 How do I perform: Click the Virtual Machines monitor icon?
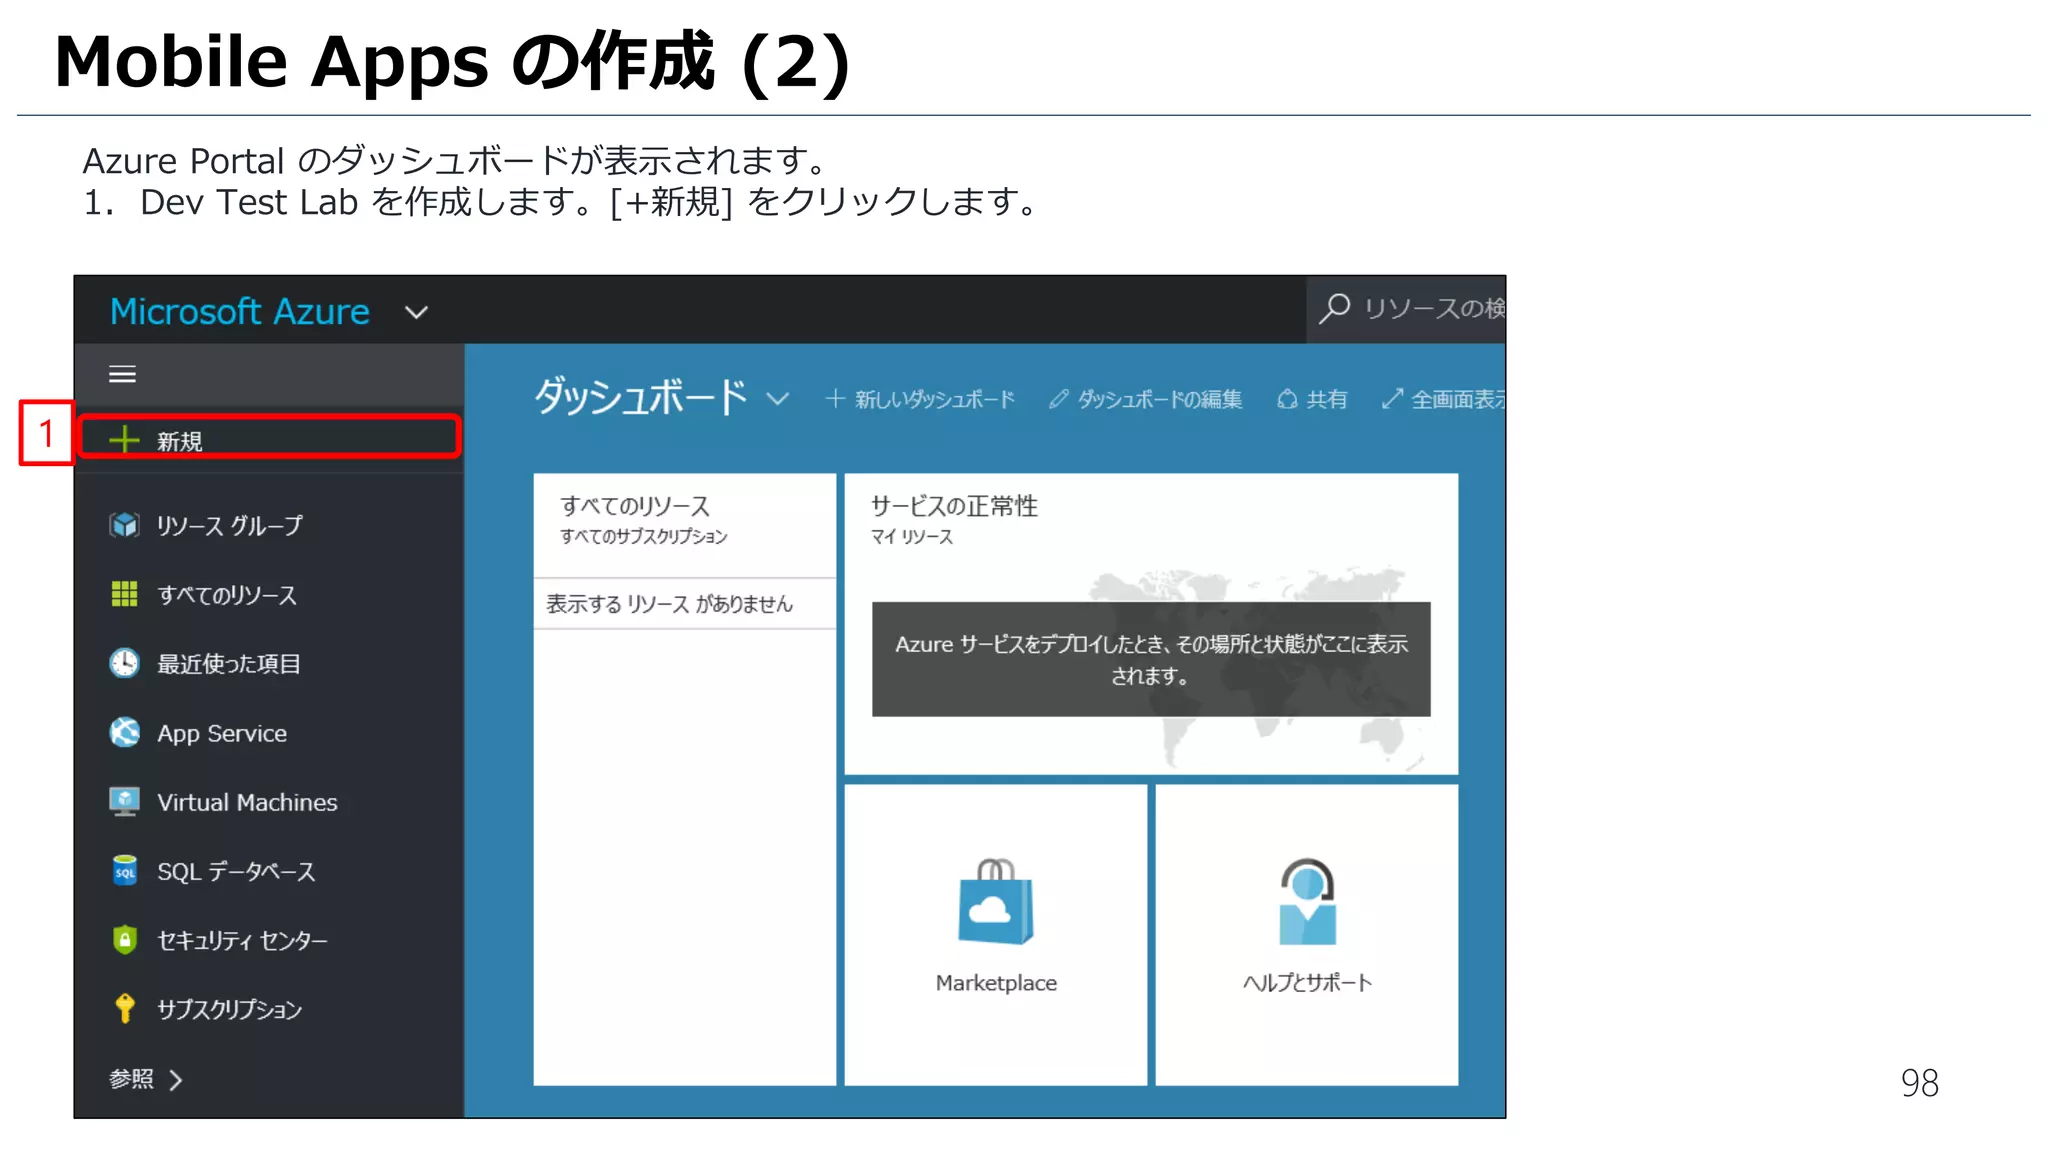tap(124, 801)
